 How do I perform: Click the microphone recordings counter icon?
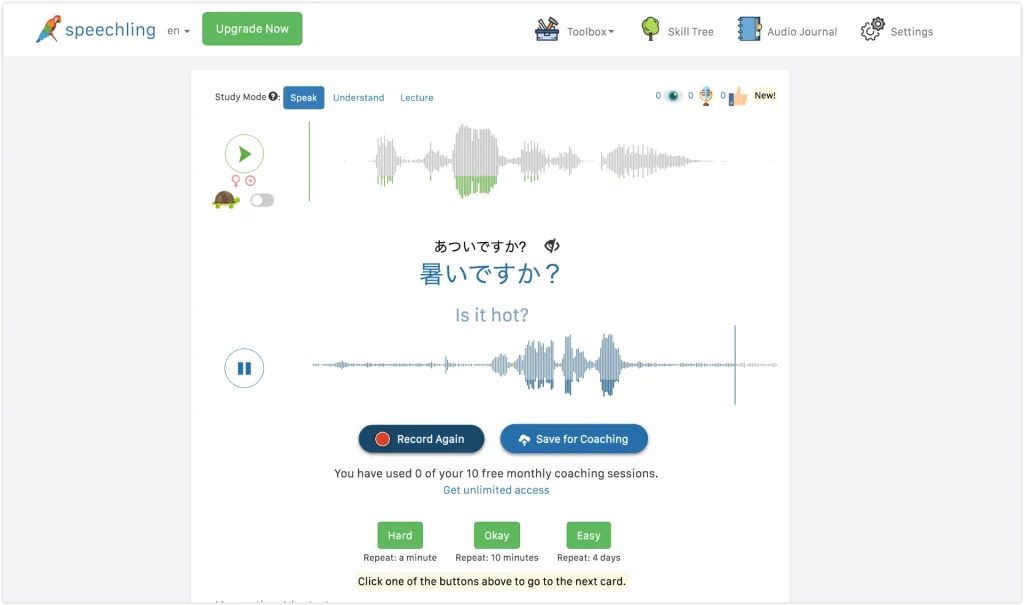[x=706, y=96]
